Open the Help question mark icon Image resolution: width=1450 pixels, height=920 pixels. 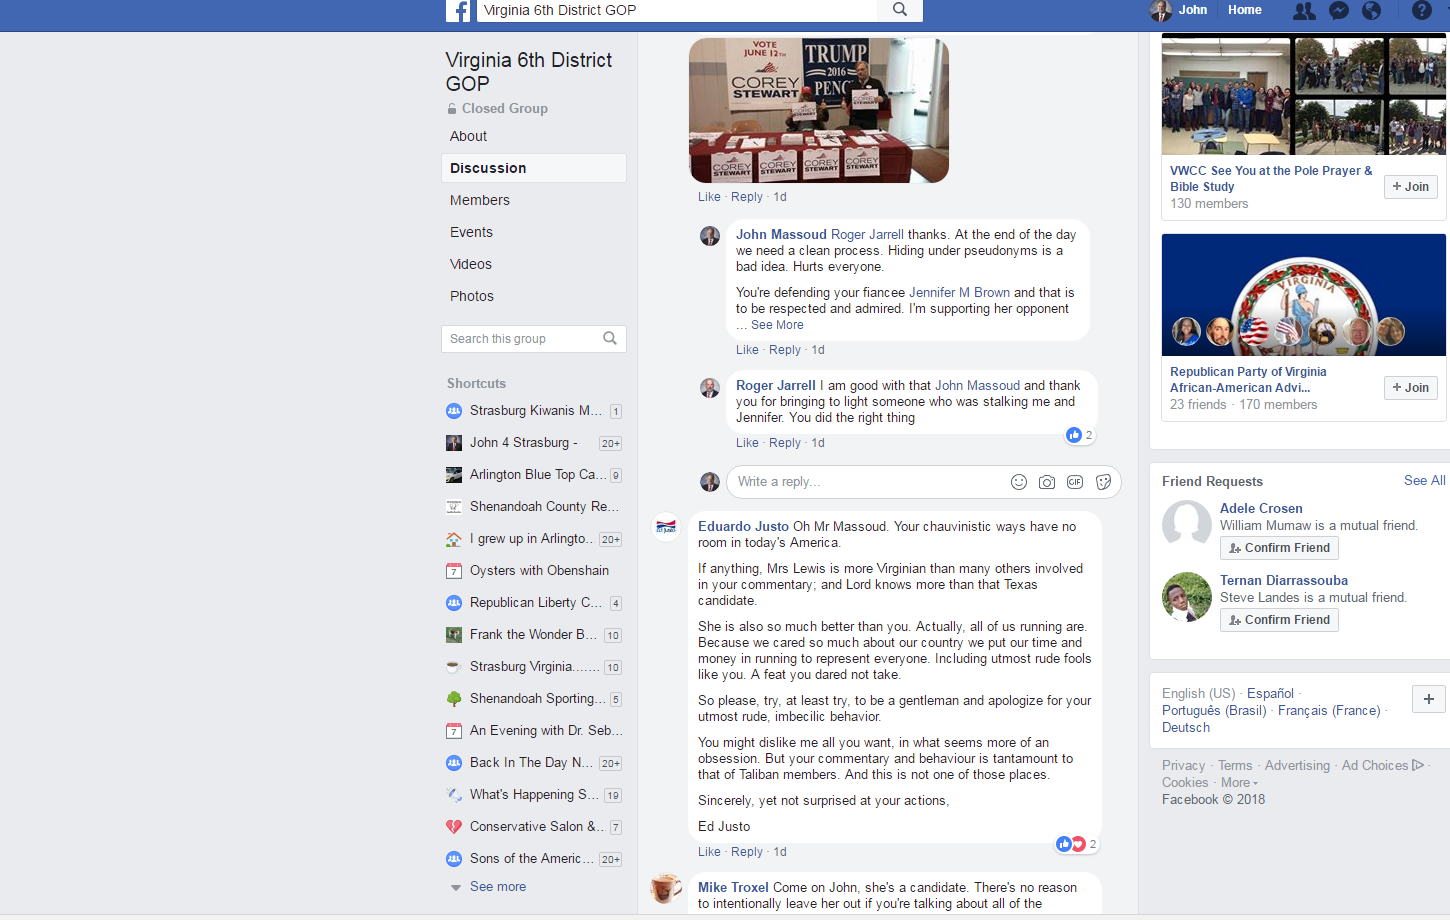(1421, 11)
